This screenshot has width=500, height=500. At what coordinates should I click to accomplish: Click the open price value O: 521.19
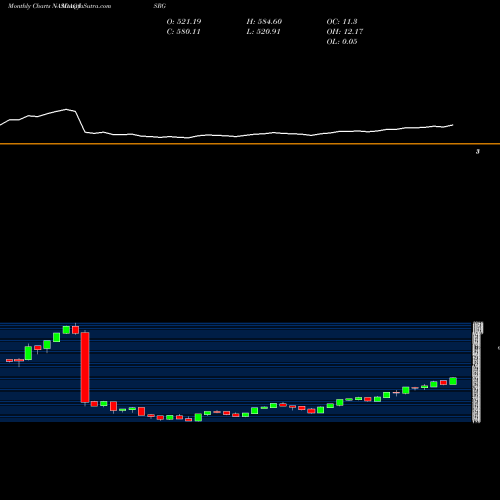[x=184, y=22]
